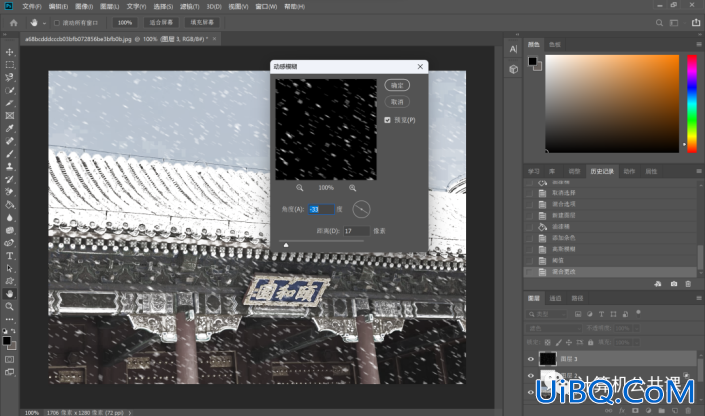Select the Rectangular Marquee tool
This screenshot has width=705, height=416.
9,65
